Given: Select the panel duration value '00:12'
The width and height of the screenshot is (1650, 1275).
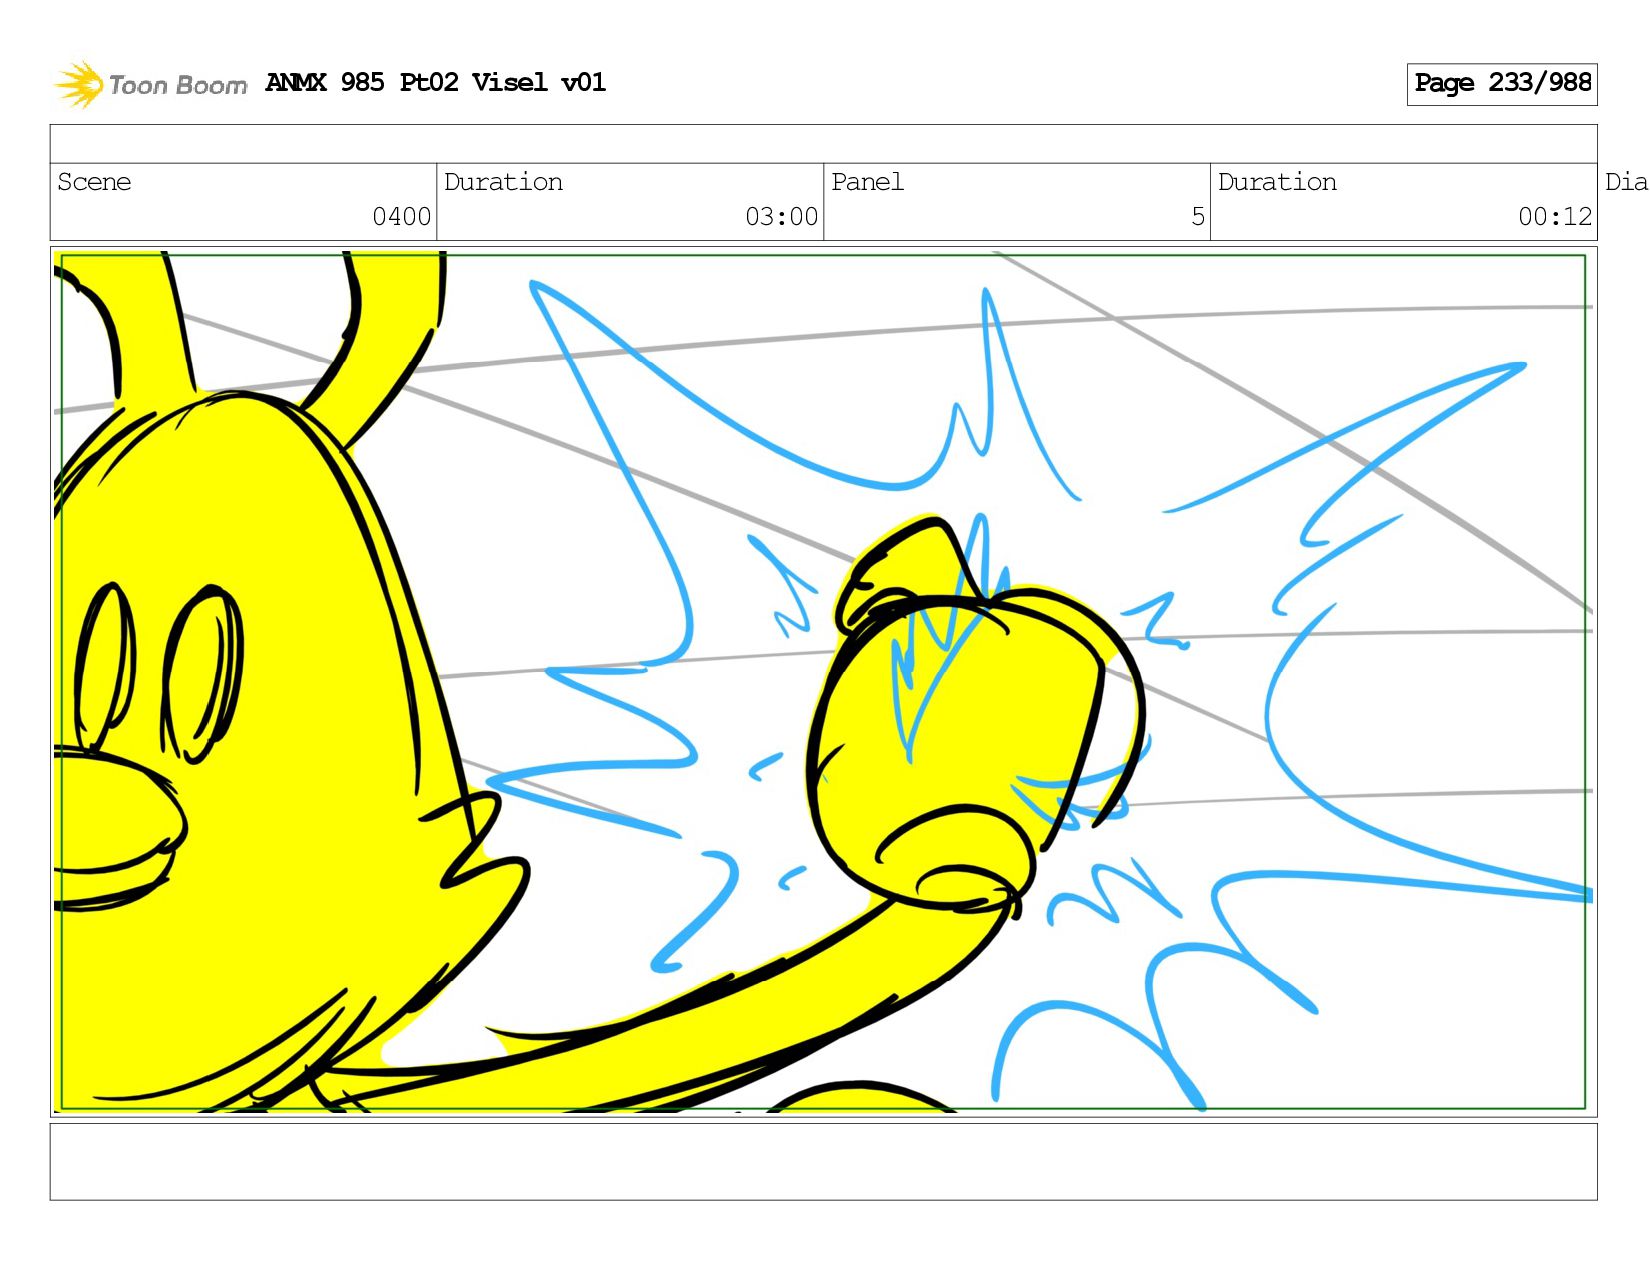Looking at the screenshot, I should 1554,217.
